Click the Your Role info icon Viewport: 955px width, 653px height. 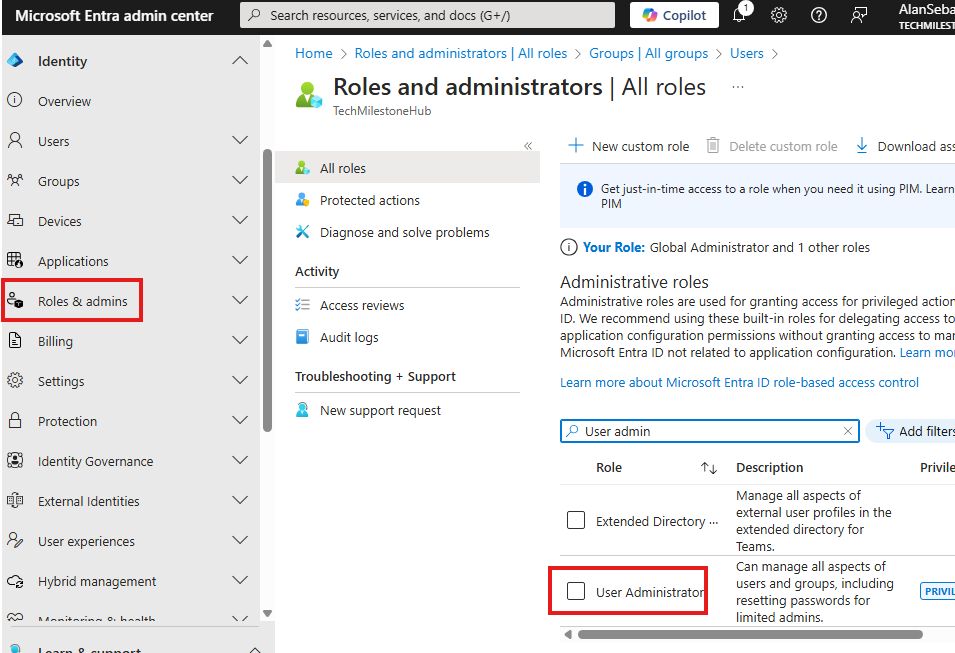coord(568,247)
